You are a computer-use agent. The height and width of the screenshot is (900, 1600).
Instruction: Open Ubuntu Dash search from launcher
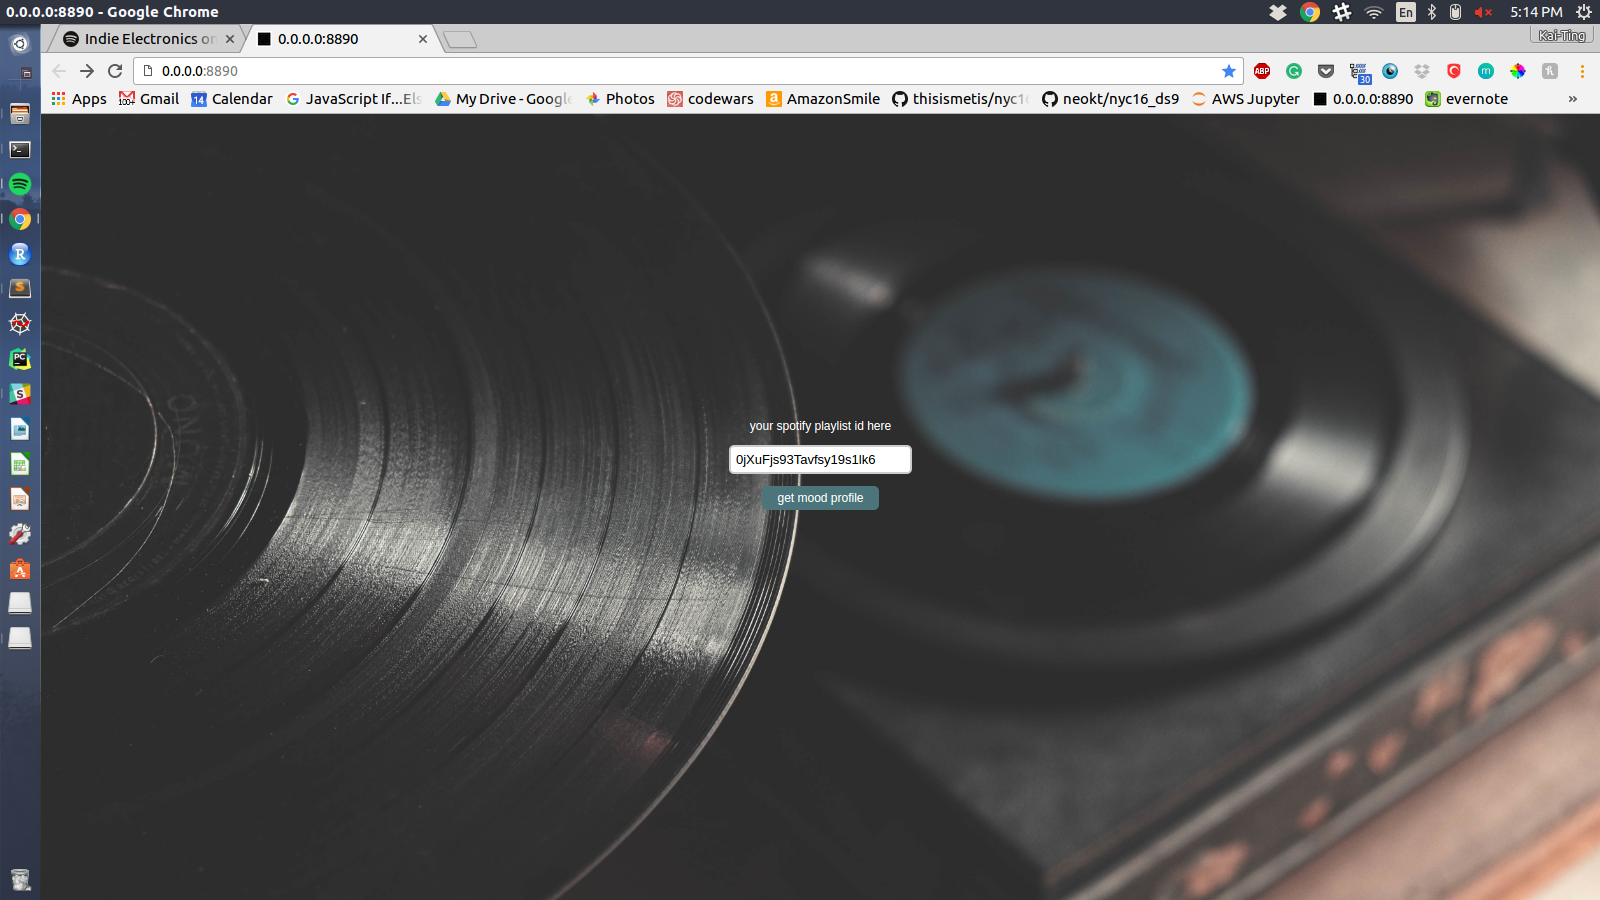pyautogui.click(x=20, y=44)
